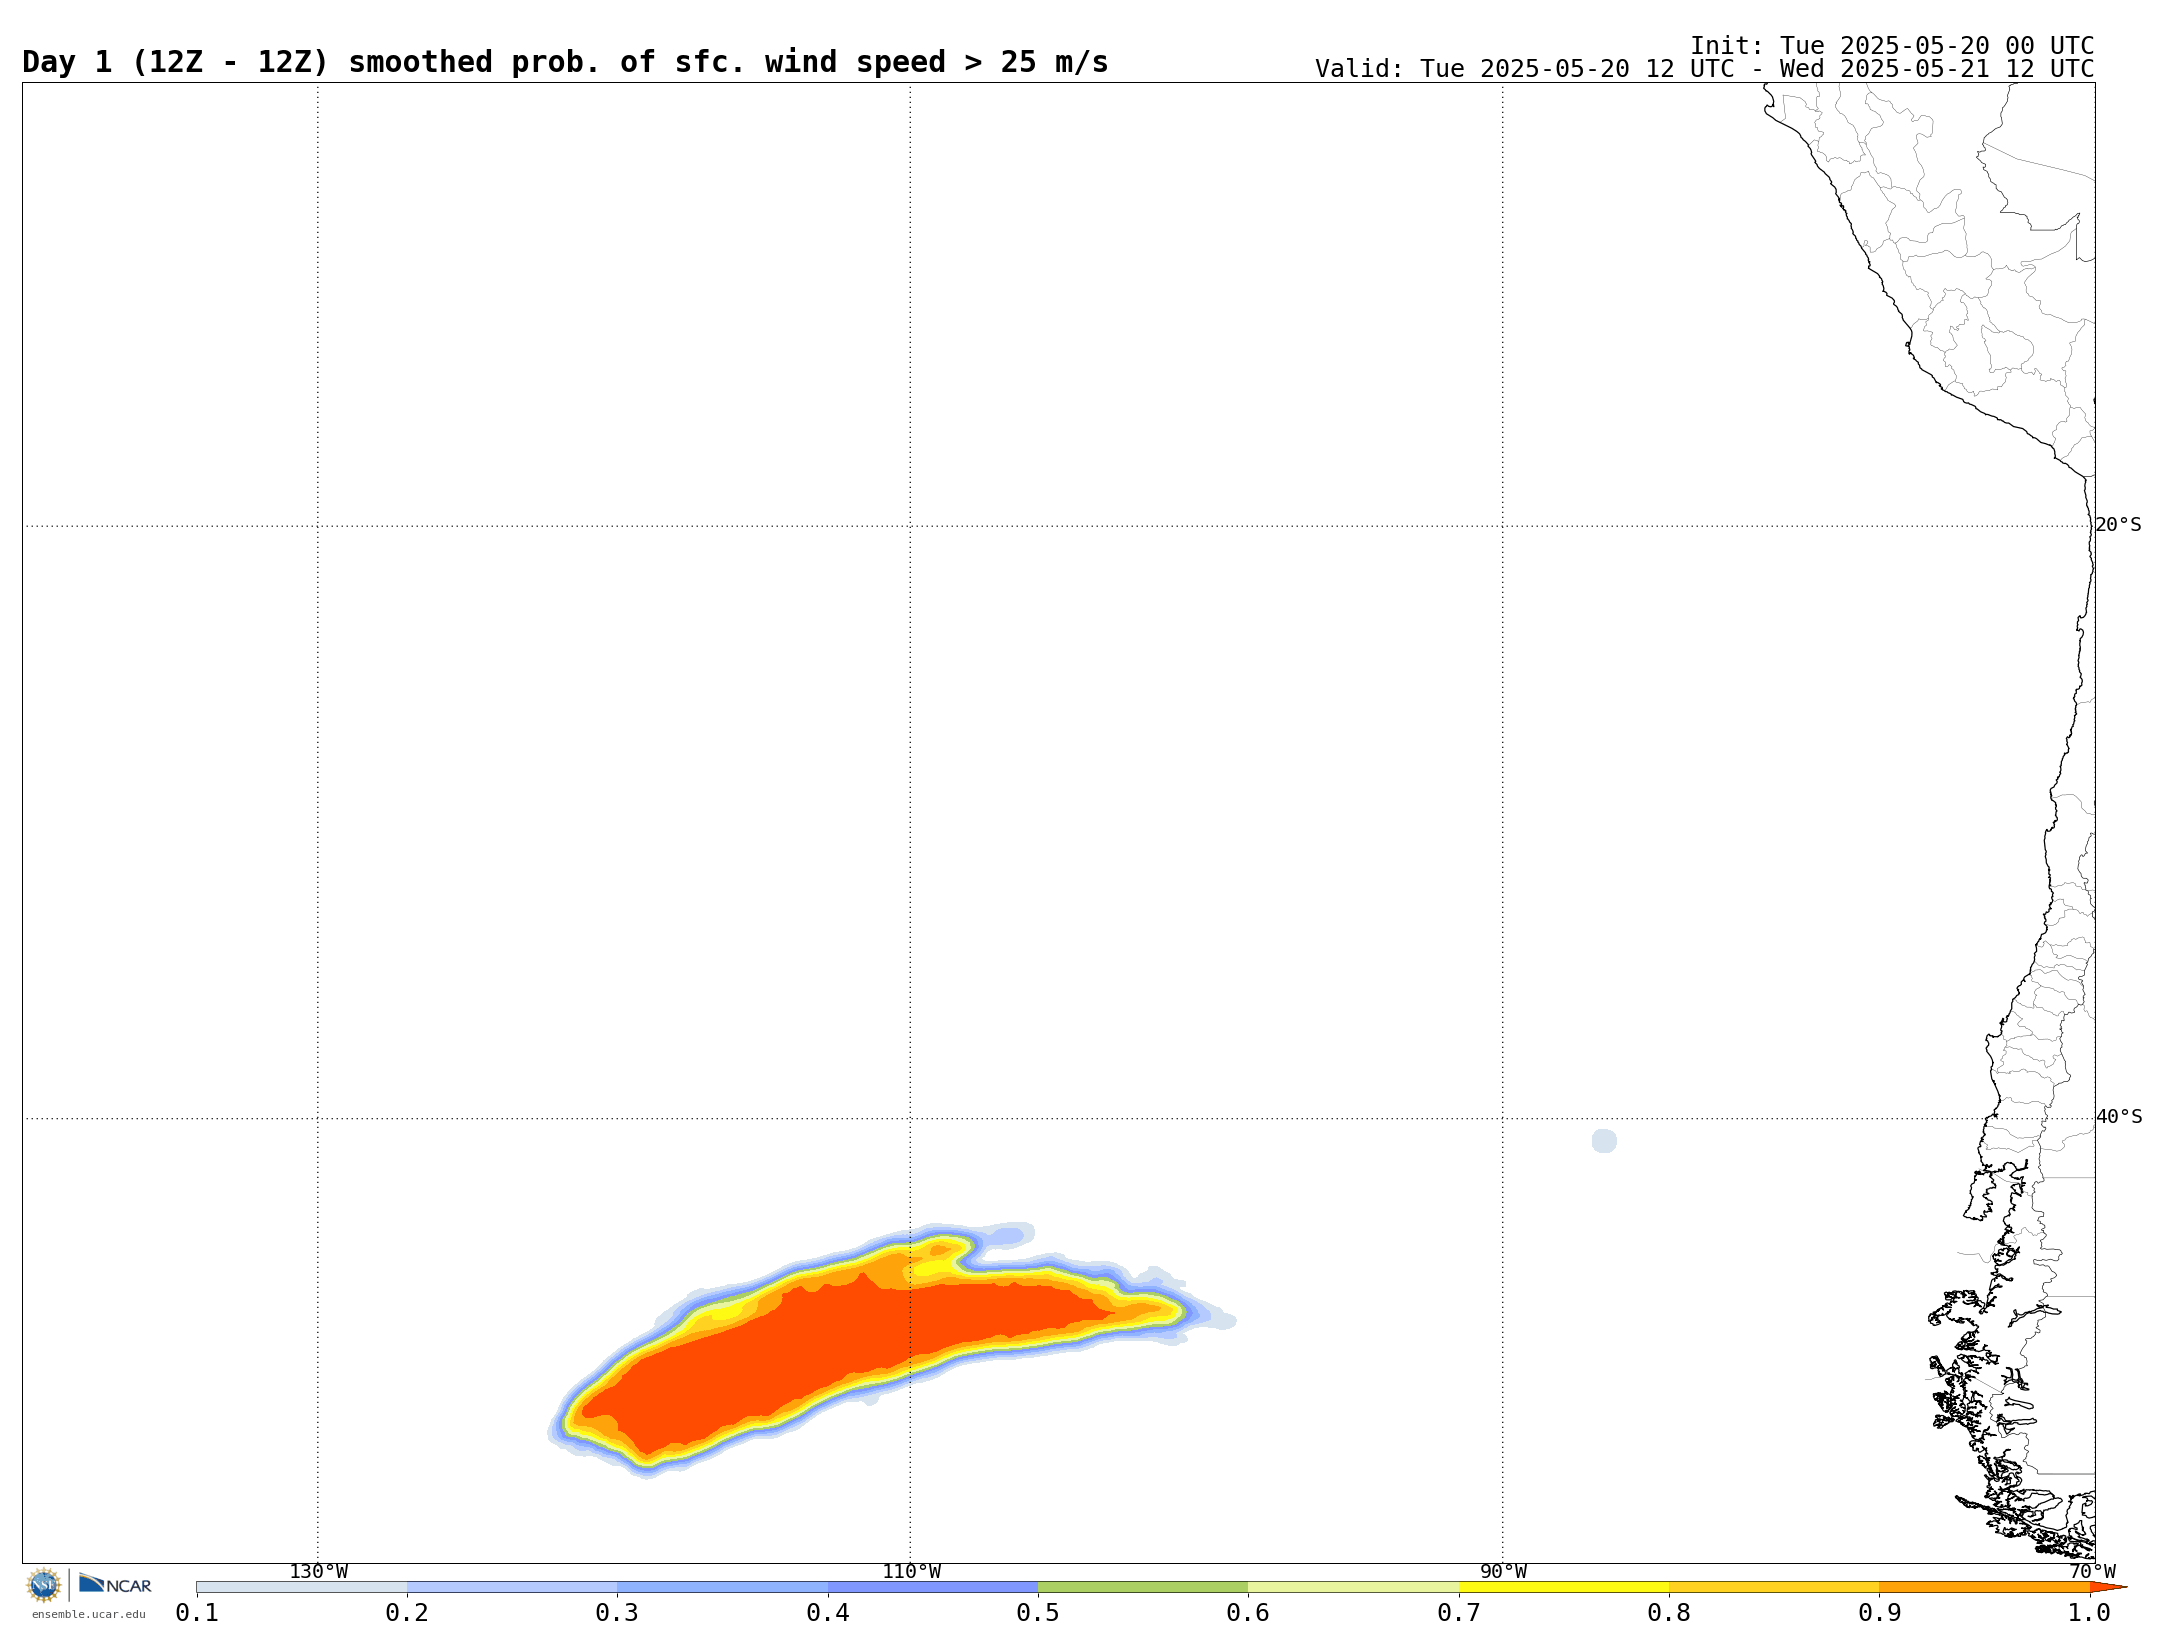Image resolution: width=2160 pixels, height=1626 pixels.
Task: Click the 1.0 colorbar tick label
Action: click(x=2090, y=1612)
